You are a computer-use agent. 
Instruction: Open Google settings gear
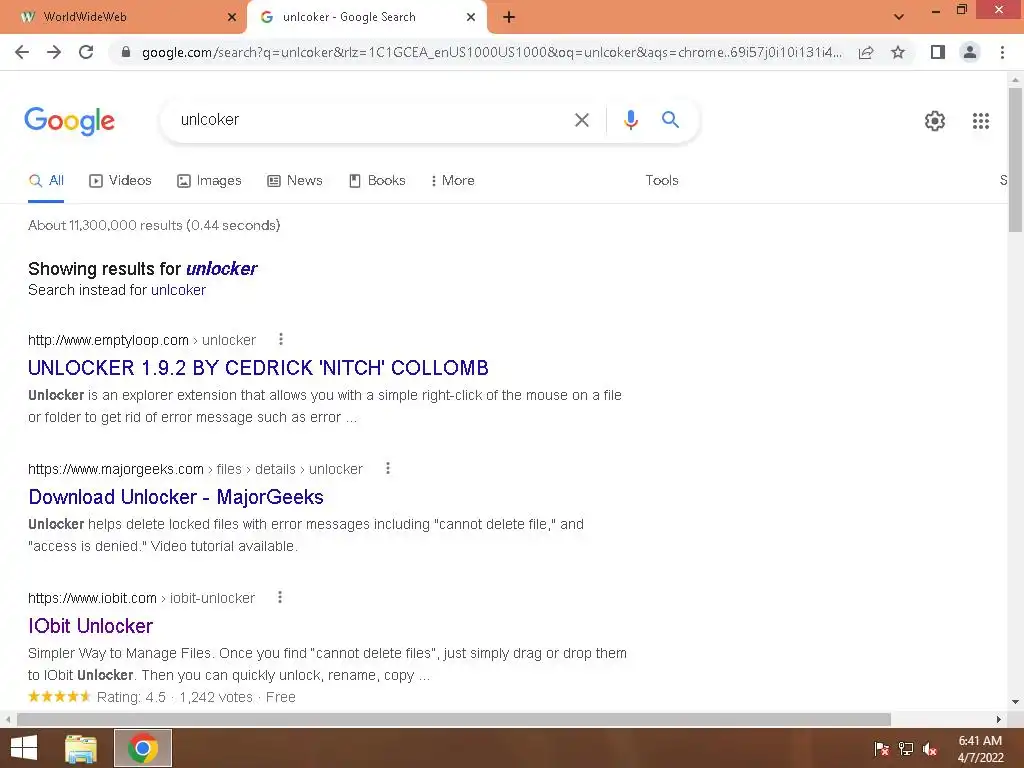click(x=935, y=121)
